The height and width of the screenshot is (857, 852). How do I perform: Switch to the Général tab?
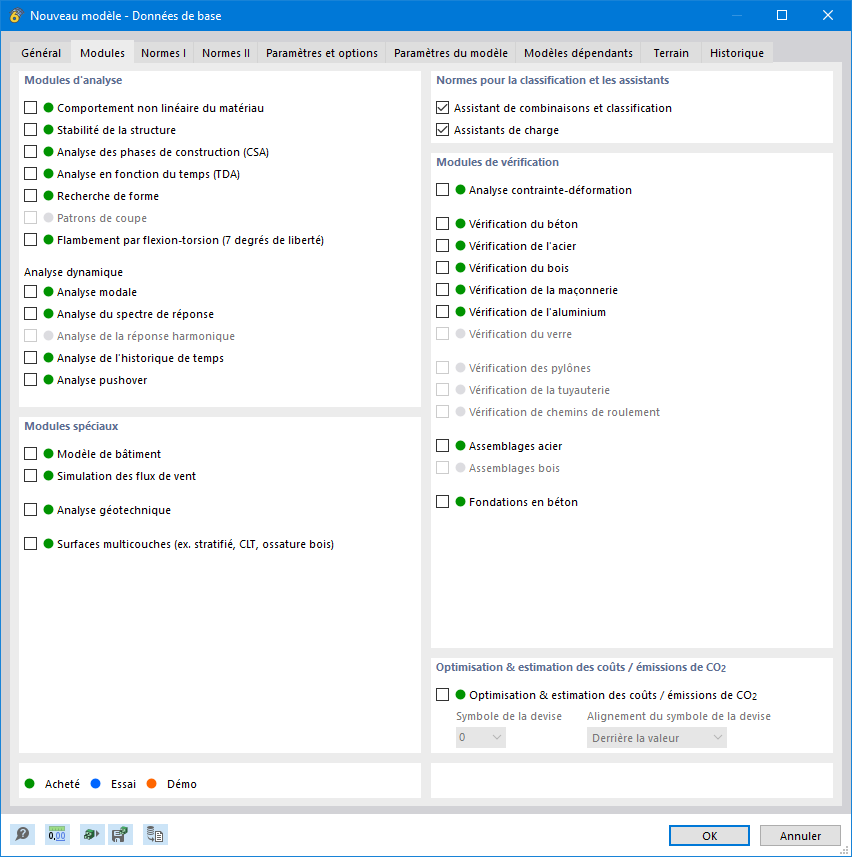(41, 53)
